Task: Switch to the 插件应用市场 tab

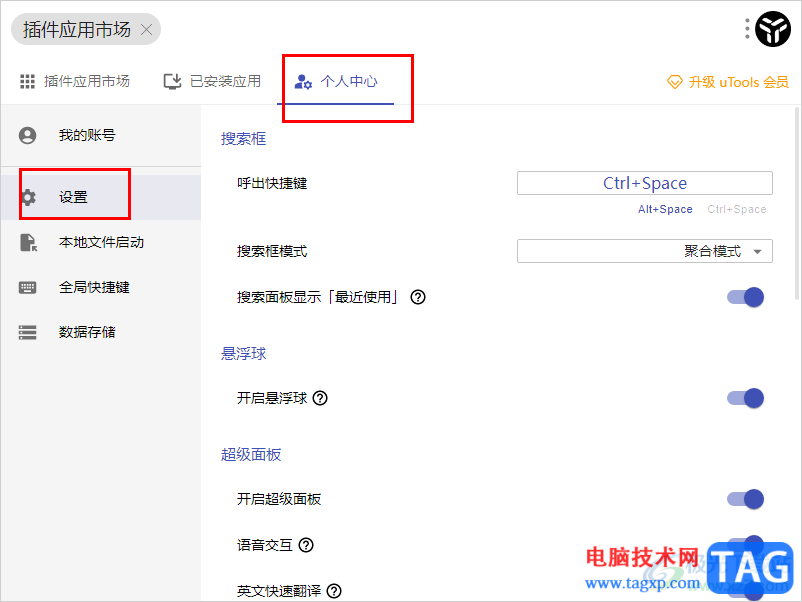Action: point(75,81)
